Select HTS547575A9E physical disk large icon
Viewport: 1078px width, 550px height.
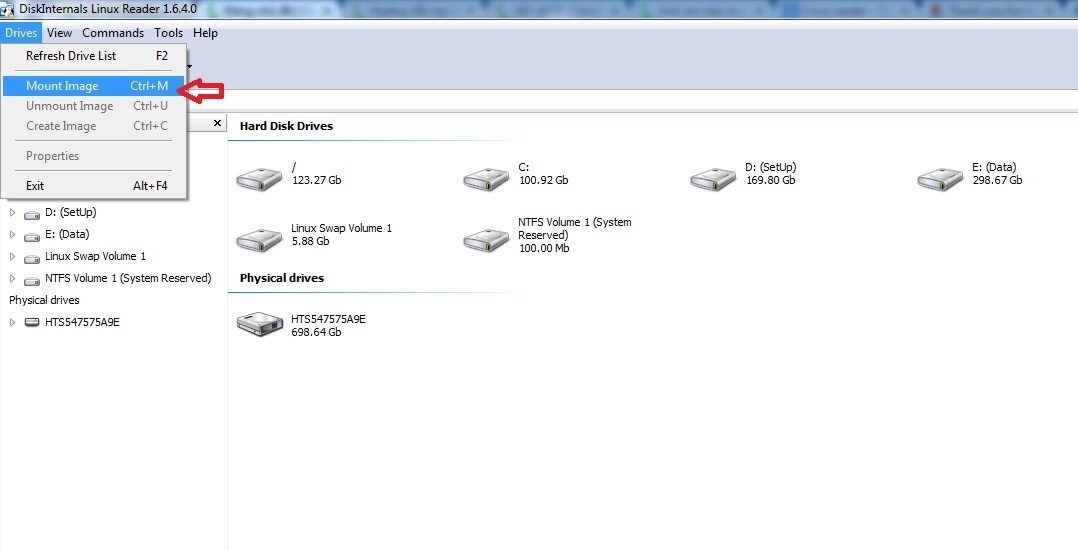(260, 324)
